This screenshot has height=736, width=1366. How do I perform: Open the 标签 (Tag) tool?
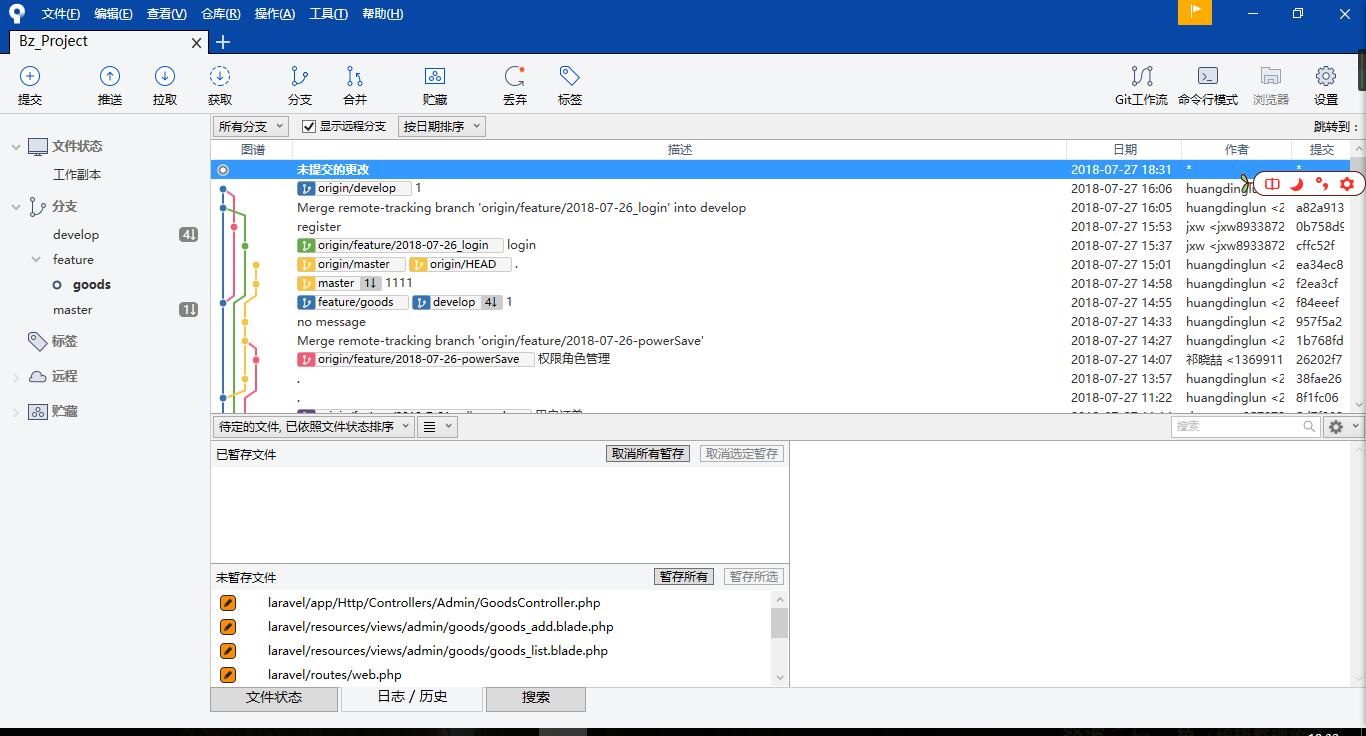(569, 84)
